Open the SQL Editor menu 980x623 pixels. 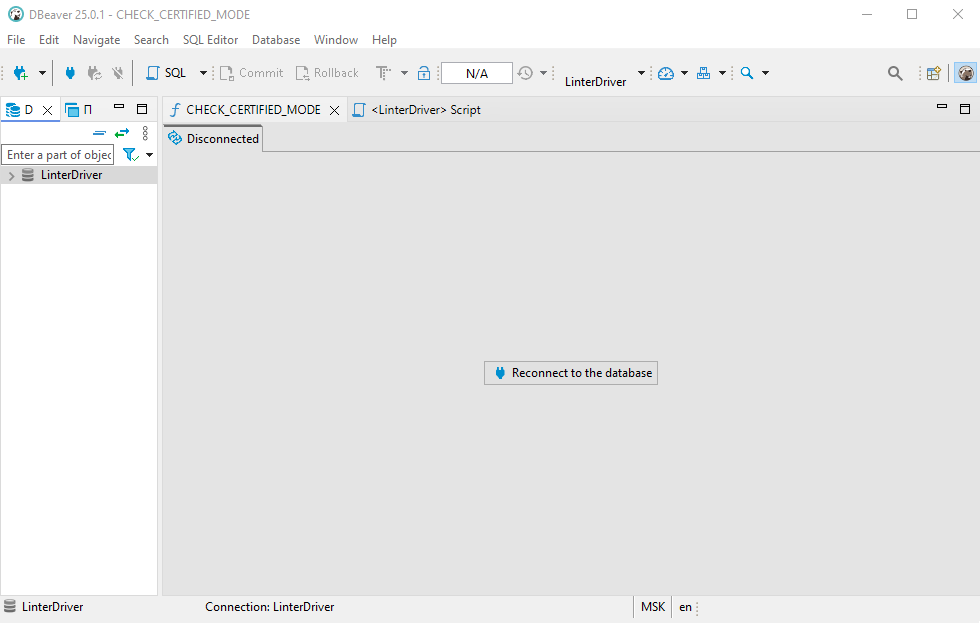[x=210, y=40]
